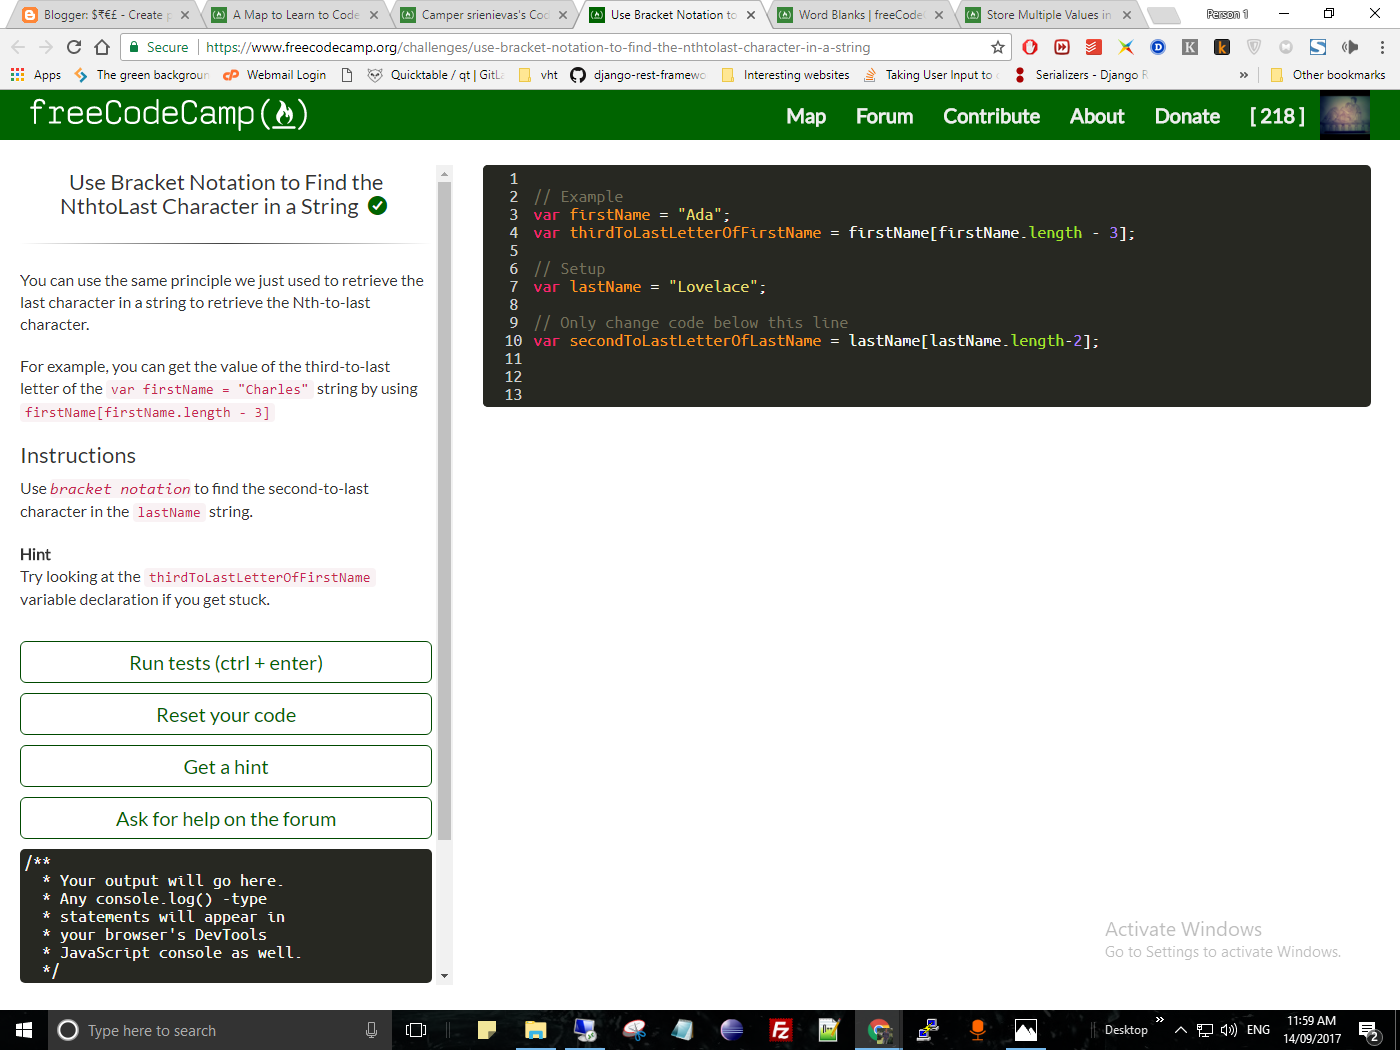Click the instructions panel scrollbar up arrow
1400x1050 pixels.
point(444,174)
